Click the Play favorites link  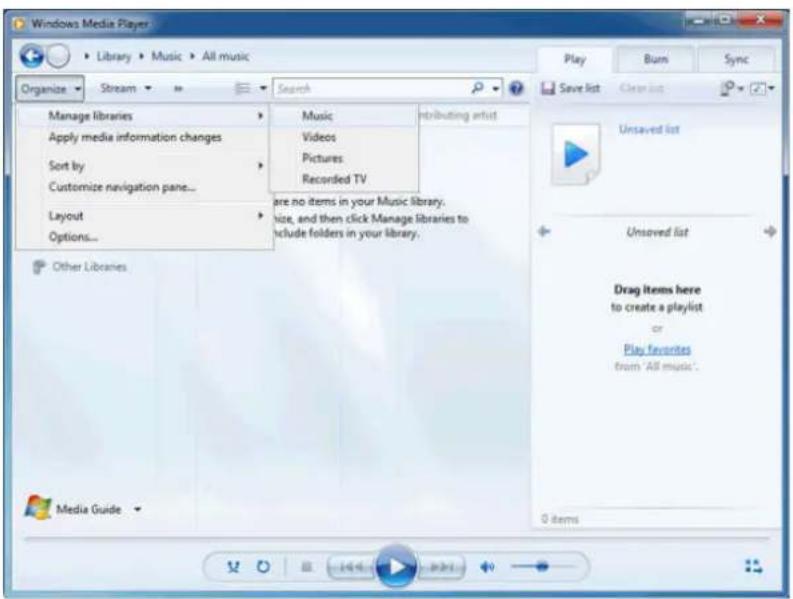click(x=657, y=349)
